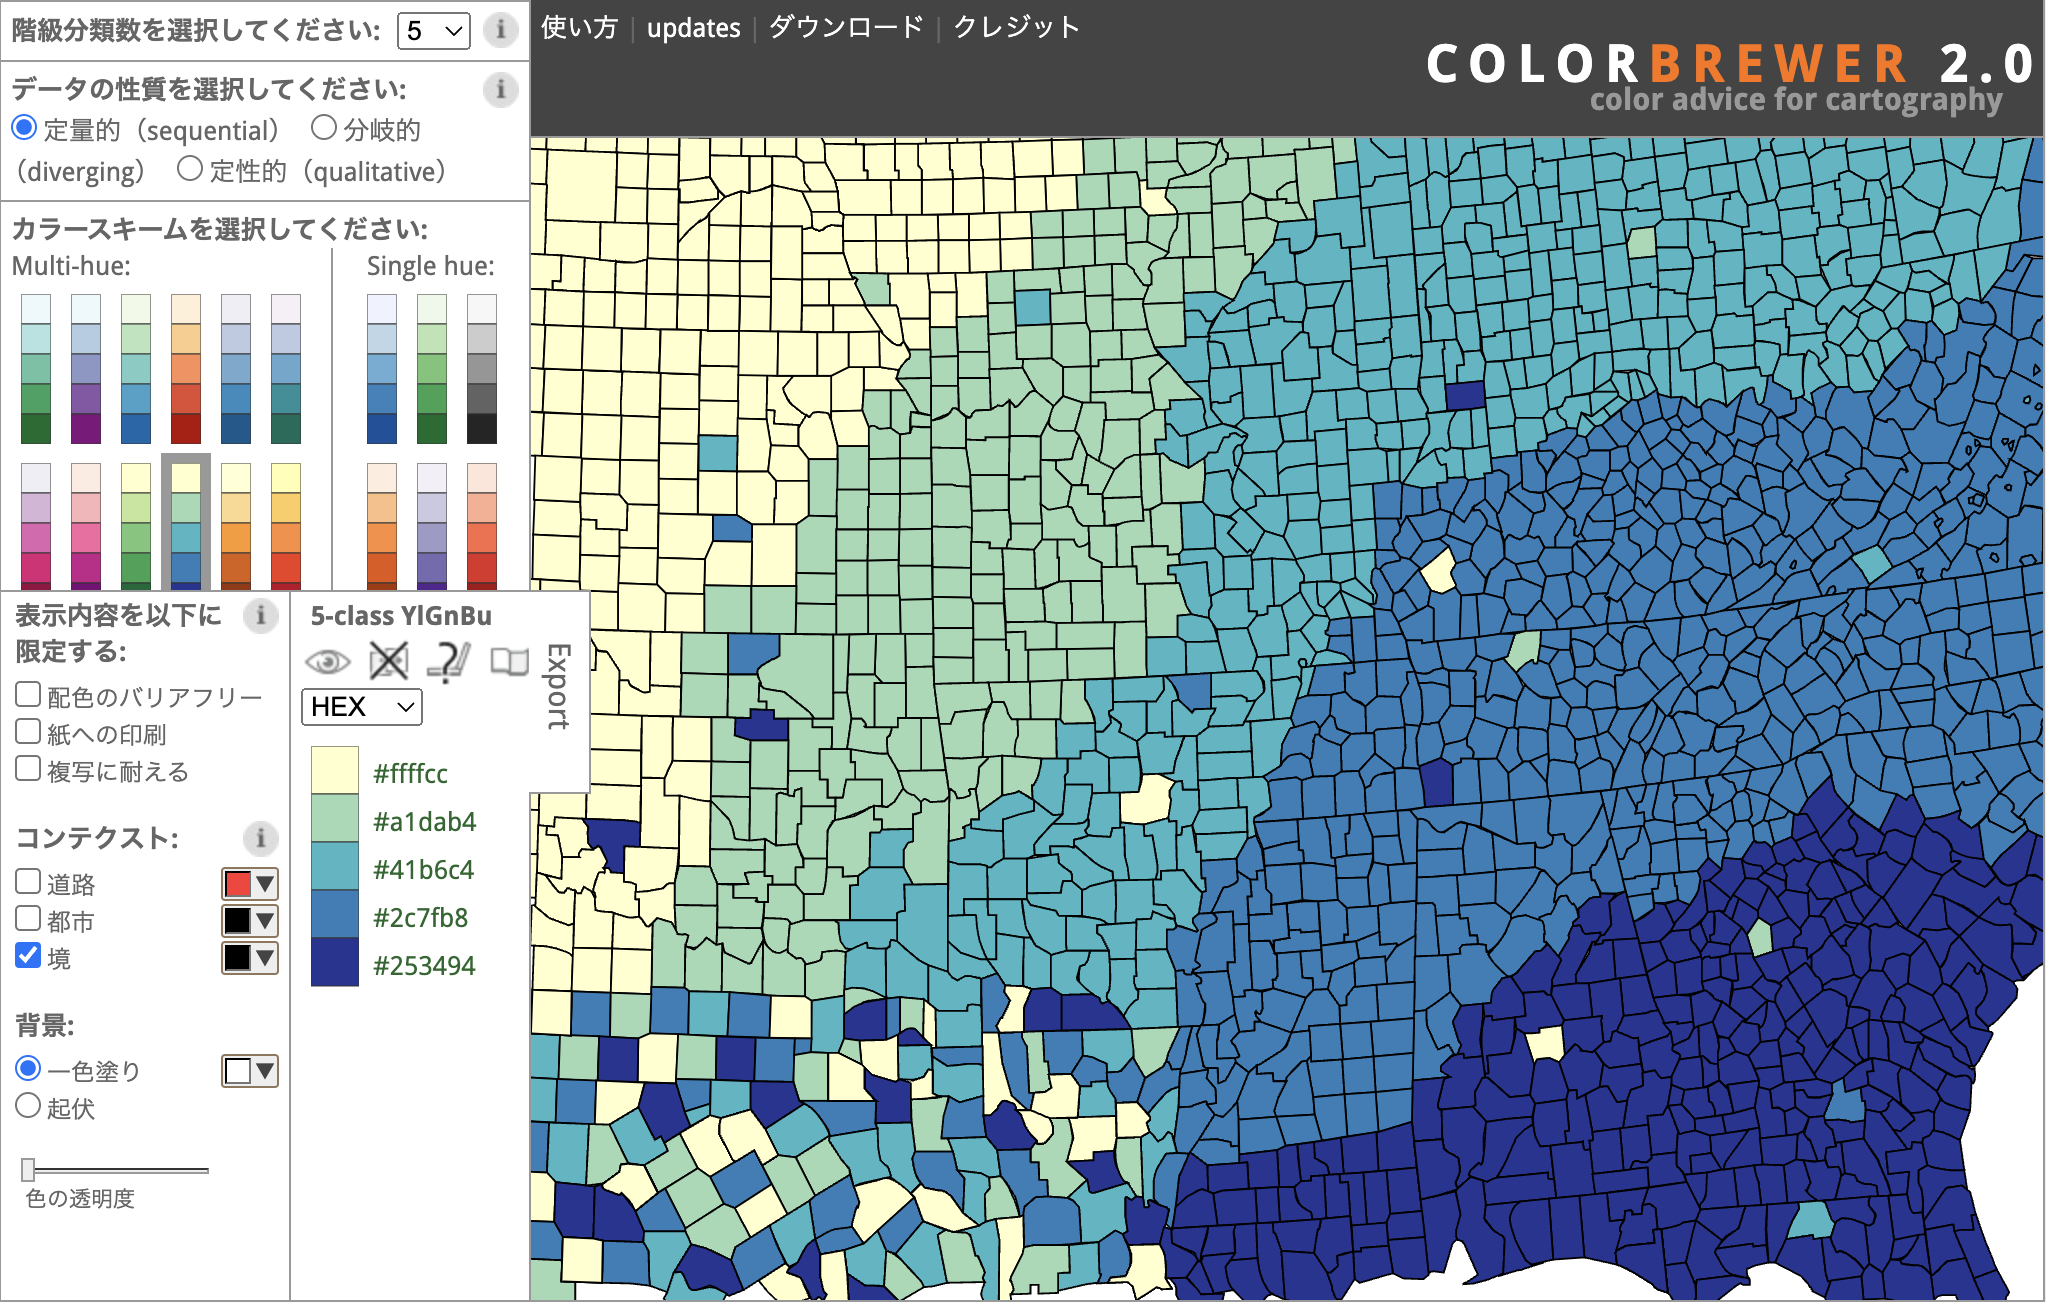Click info icon beside コンテクスト
Viewport: 2046px width, 1302px height.
point(260,837)
